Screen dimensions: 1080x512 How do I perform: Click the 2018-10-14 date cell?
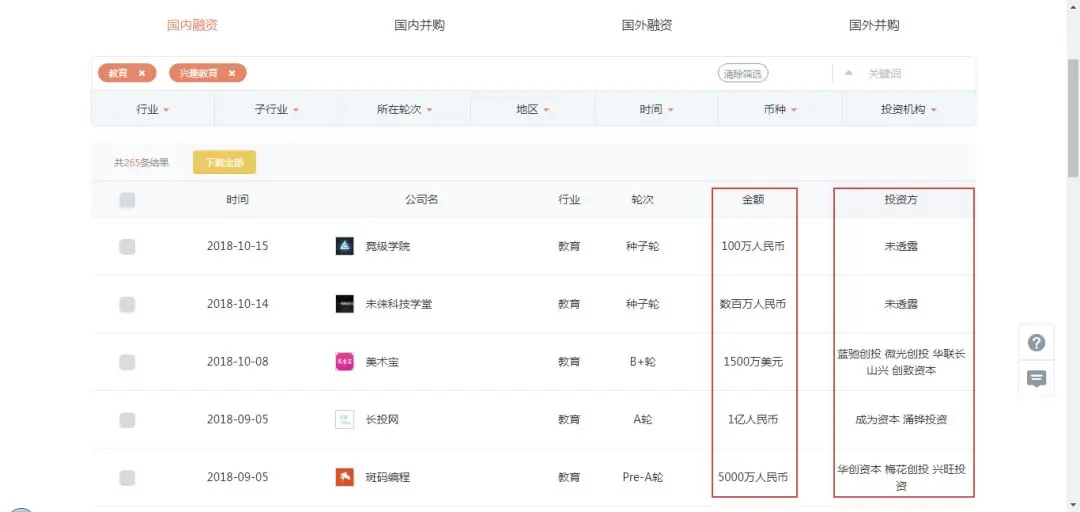click(x=237, y=304)
